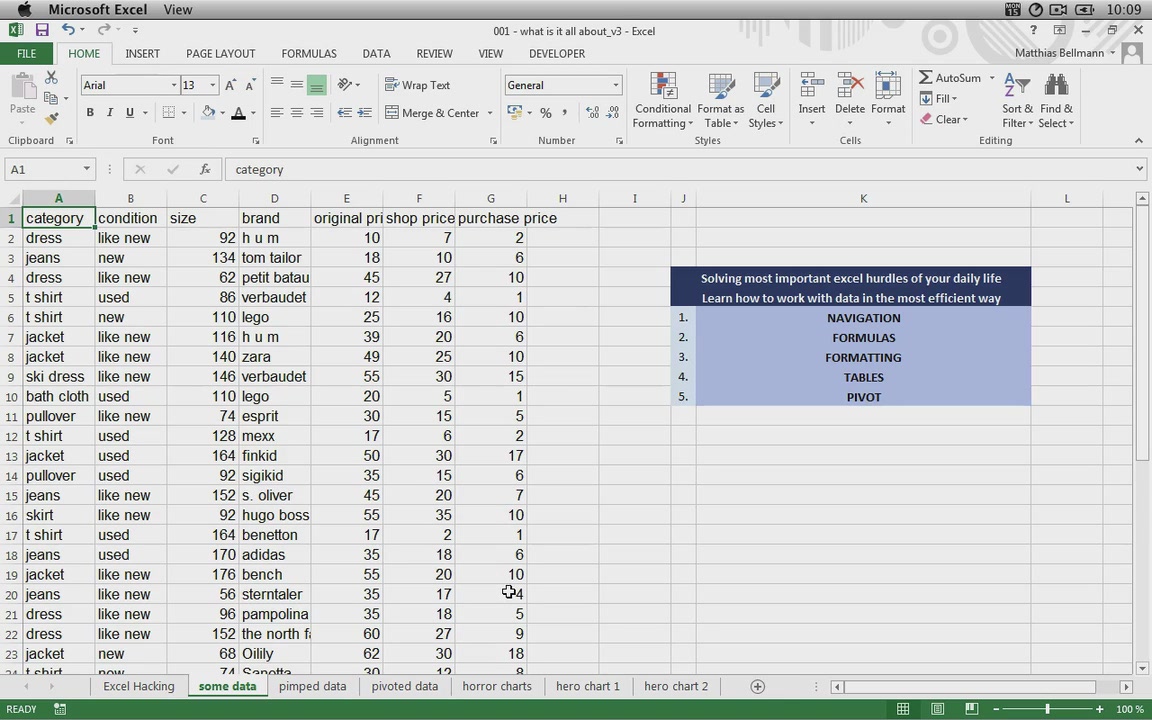Open the FILE tab
1152x720 pixels.
[26, 54]
